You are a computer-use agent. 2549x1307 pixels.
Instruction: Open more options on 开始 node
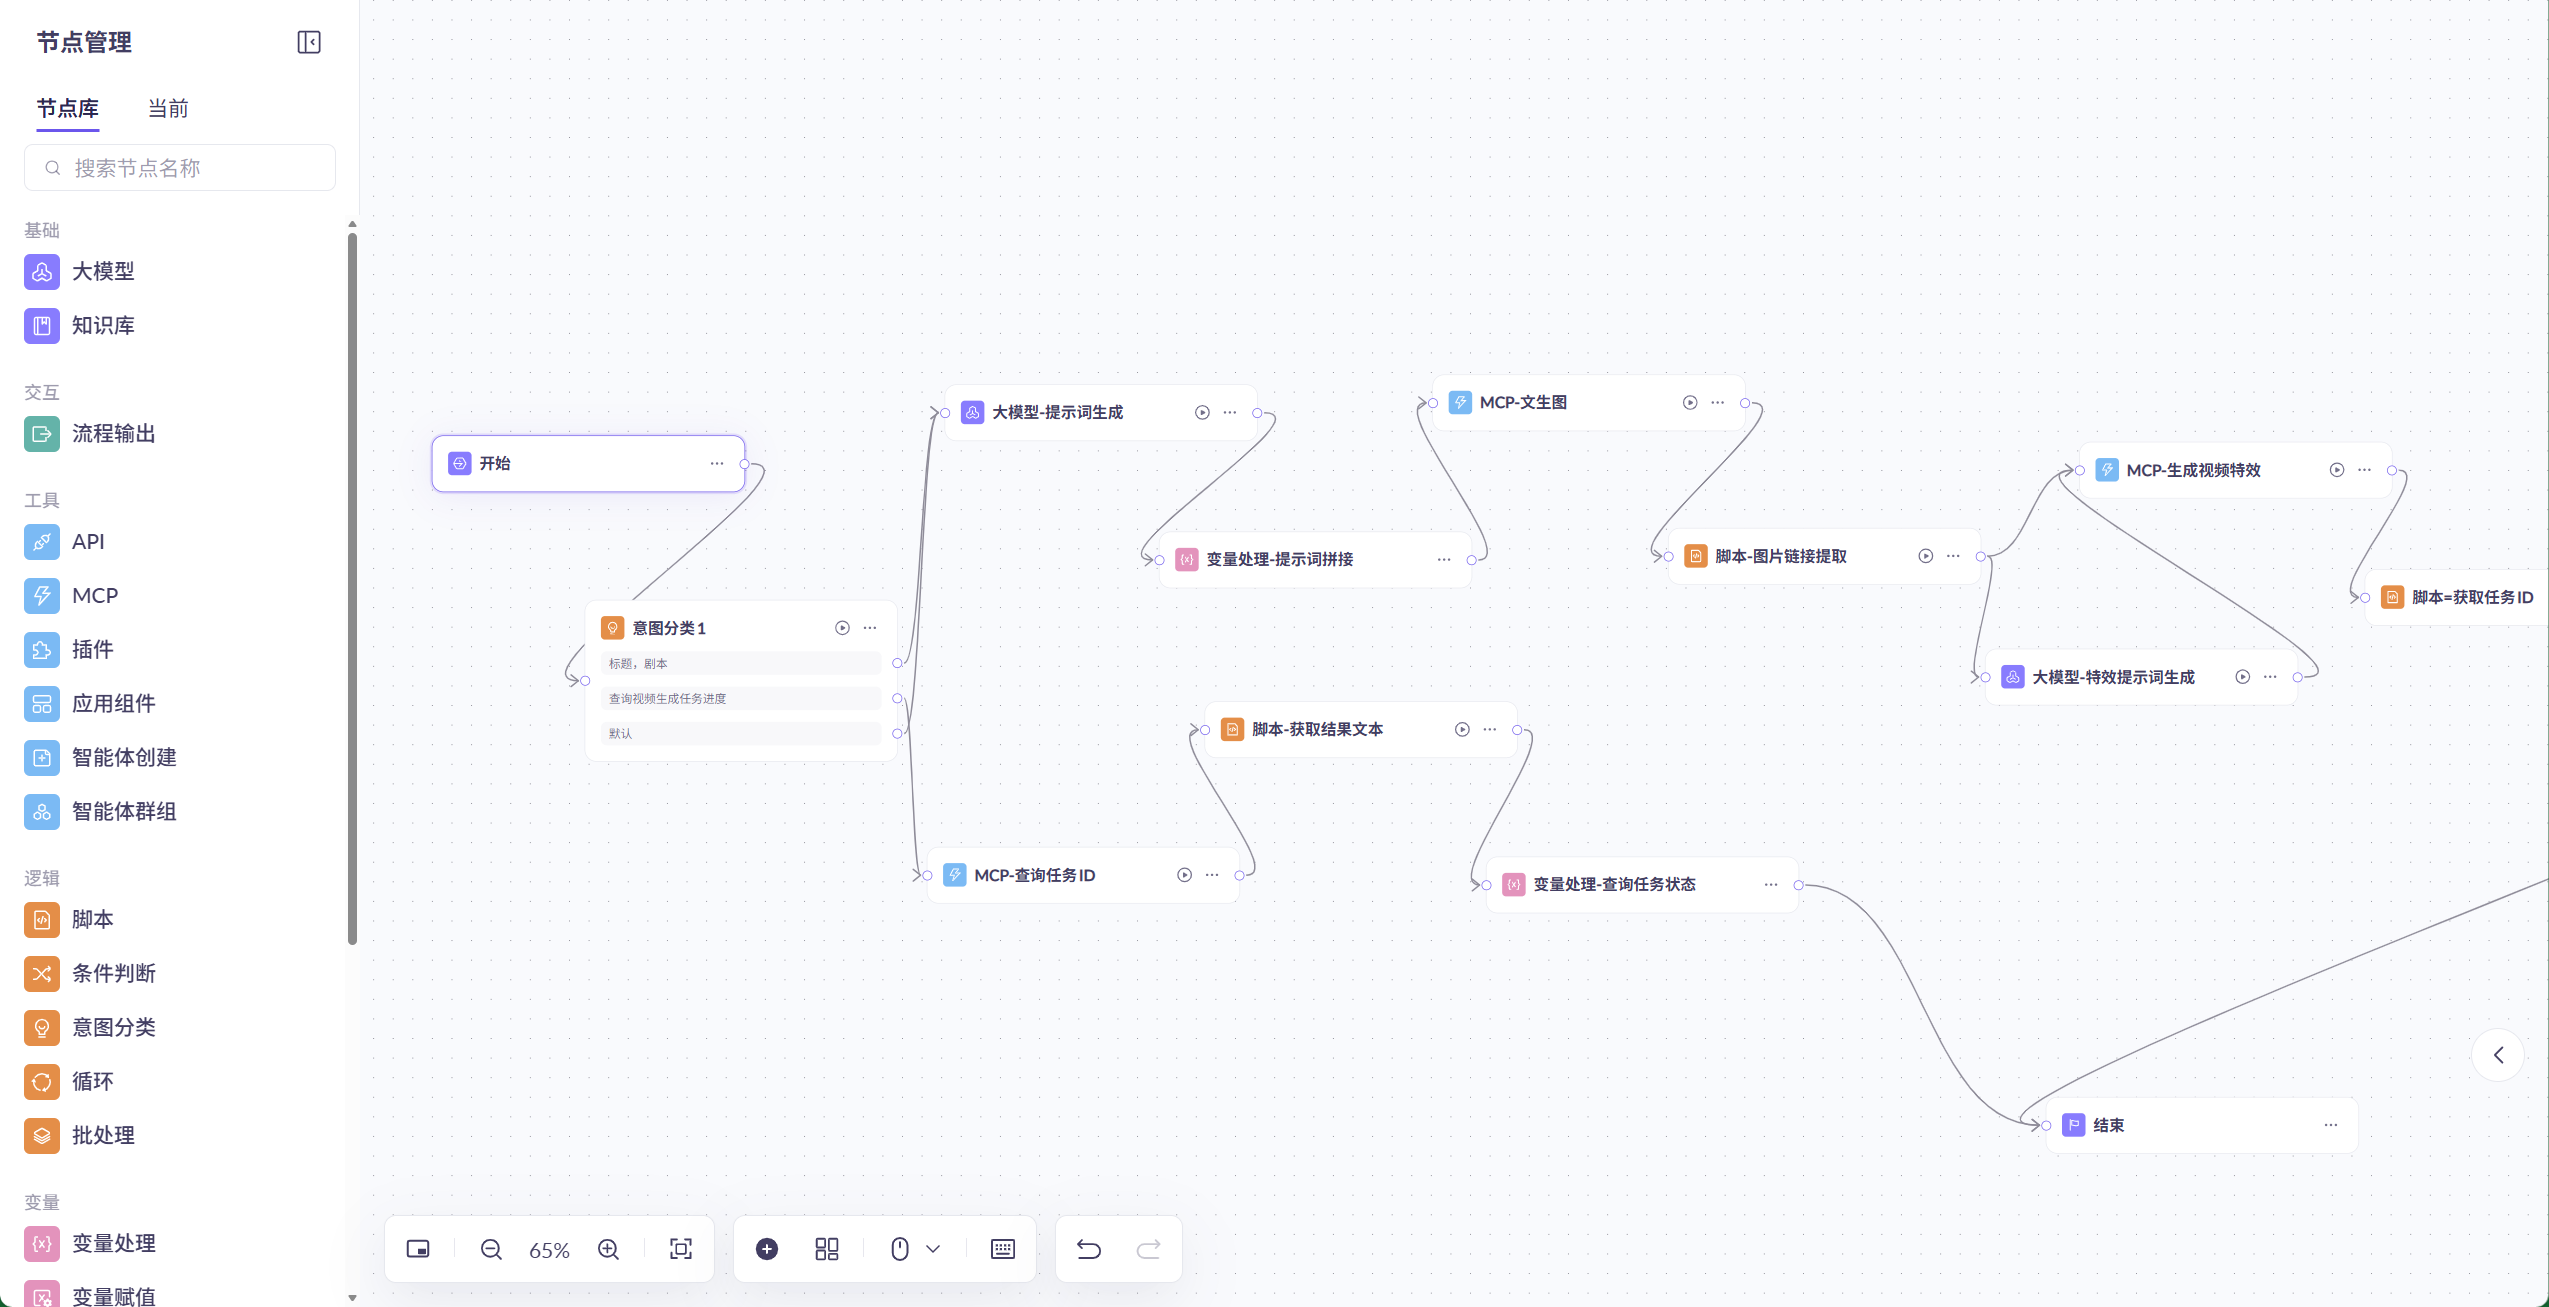pyautogui.click(x=716, y=464)
